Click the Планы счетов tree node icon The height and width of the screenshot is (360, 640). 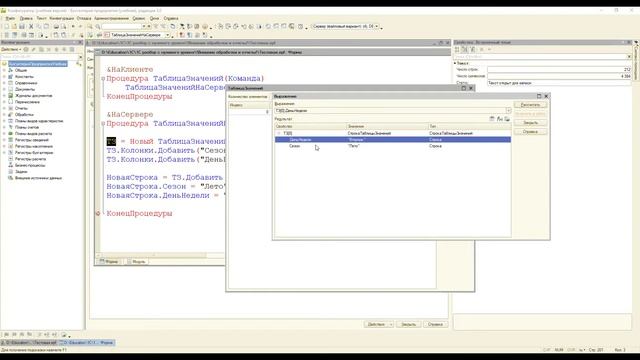[x=11, y=127]
